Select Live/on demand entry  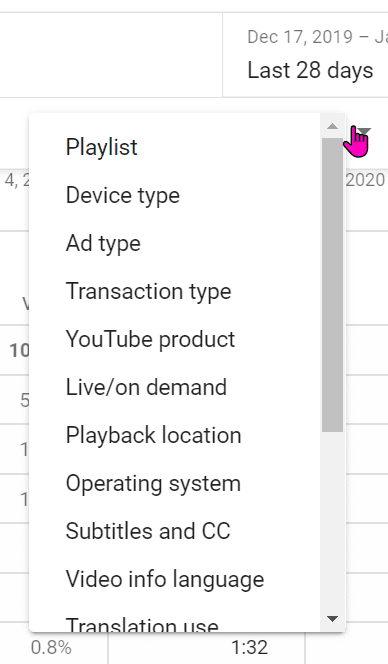(x=175, y=387)
